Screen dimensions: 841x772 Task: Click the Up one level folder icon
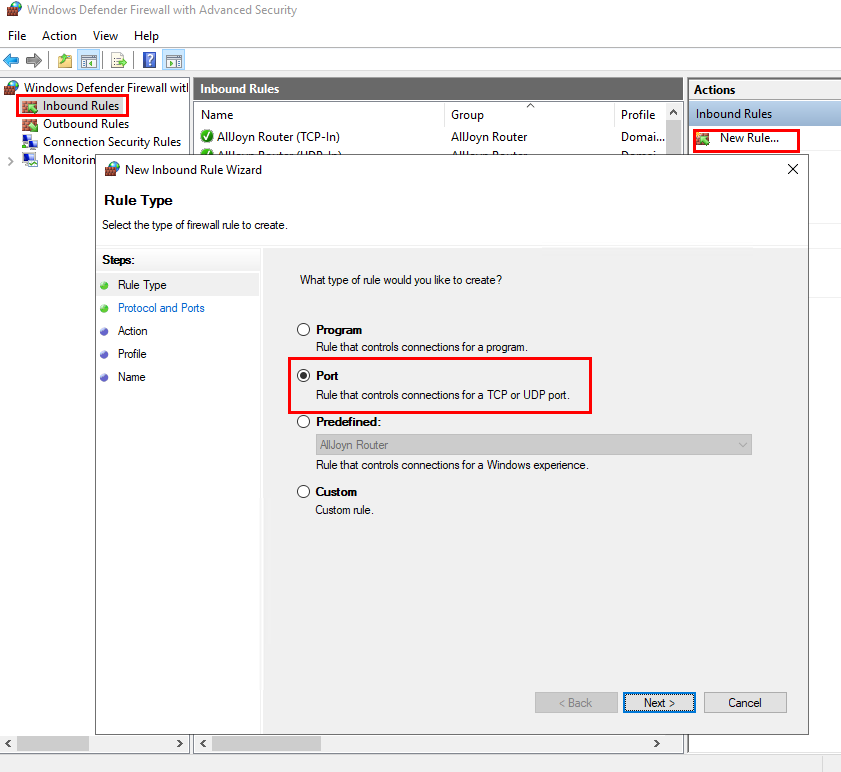pyautogui.click(x=65, y=61)
